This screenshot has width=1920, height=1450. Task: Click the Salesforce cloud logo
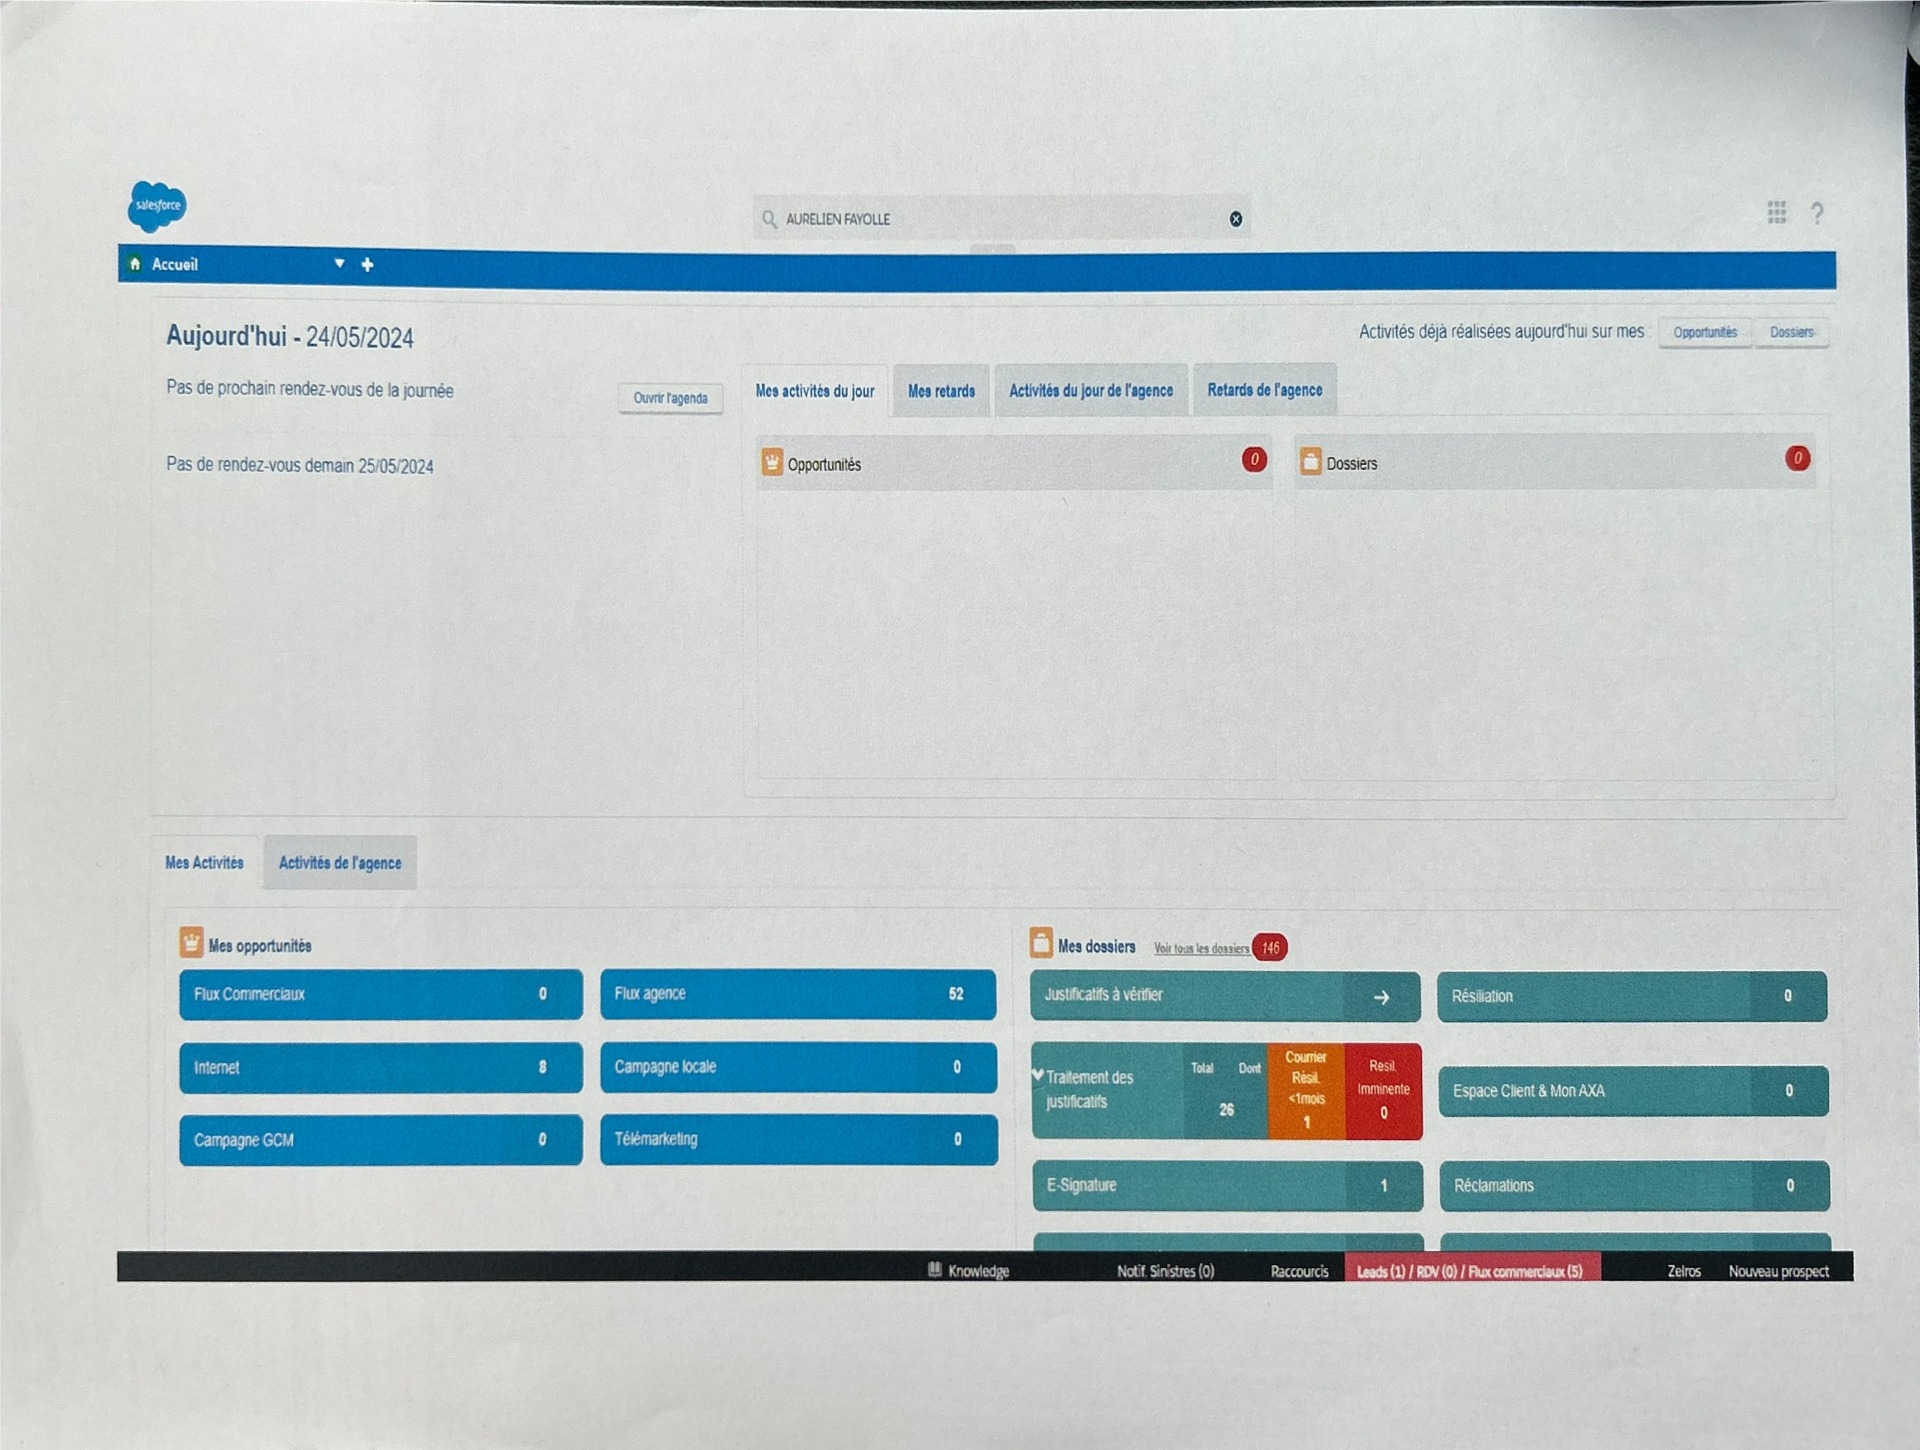pos(157,206)
